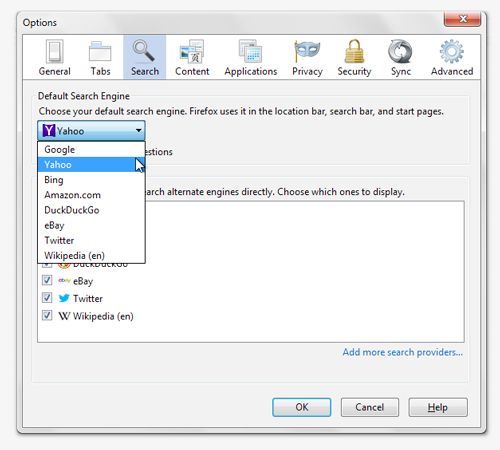Uncheck the Wikipedia (en) checkbox

click(47, 315)
